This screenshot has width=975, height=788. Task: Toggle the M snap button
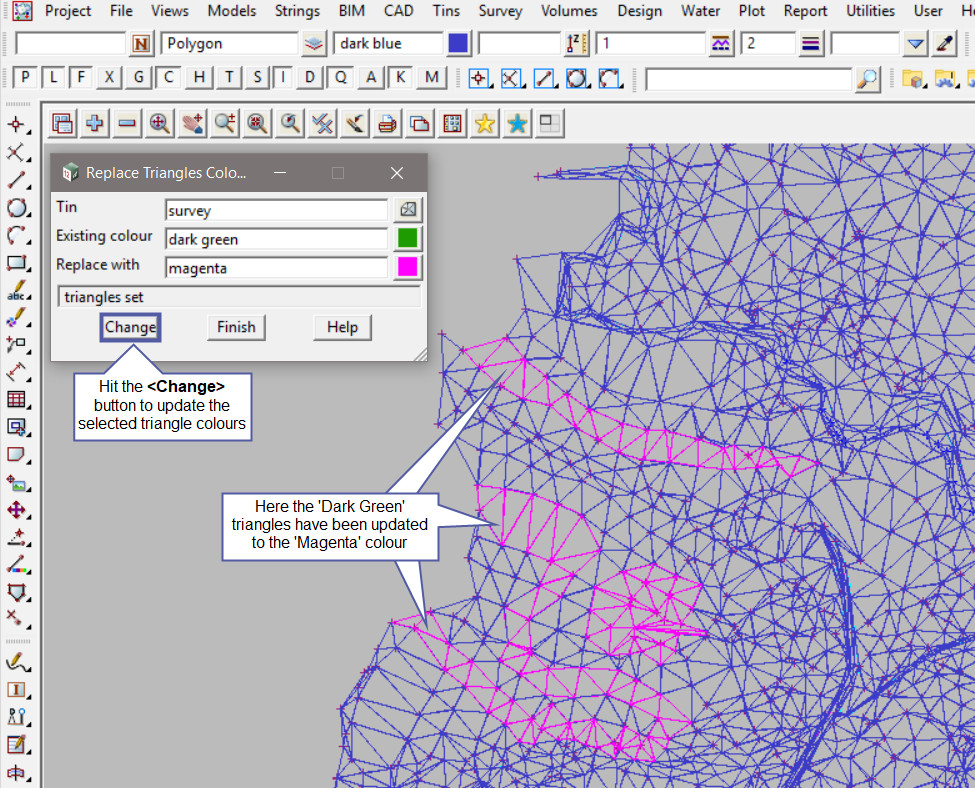tap(431, 78)
